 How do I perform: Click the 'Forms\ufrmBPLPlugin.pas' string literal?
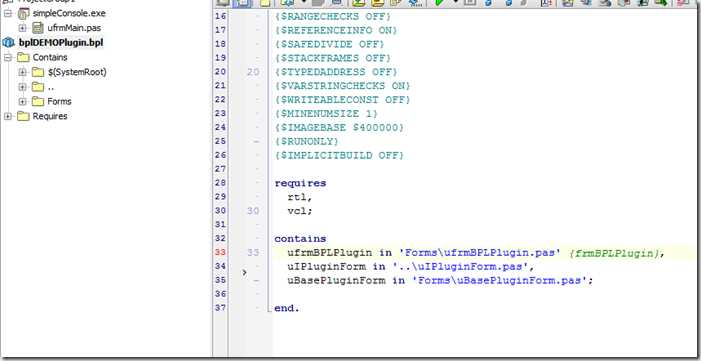click(x=480, y=253)
